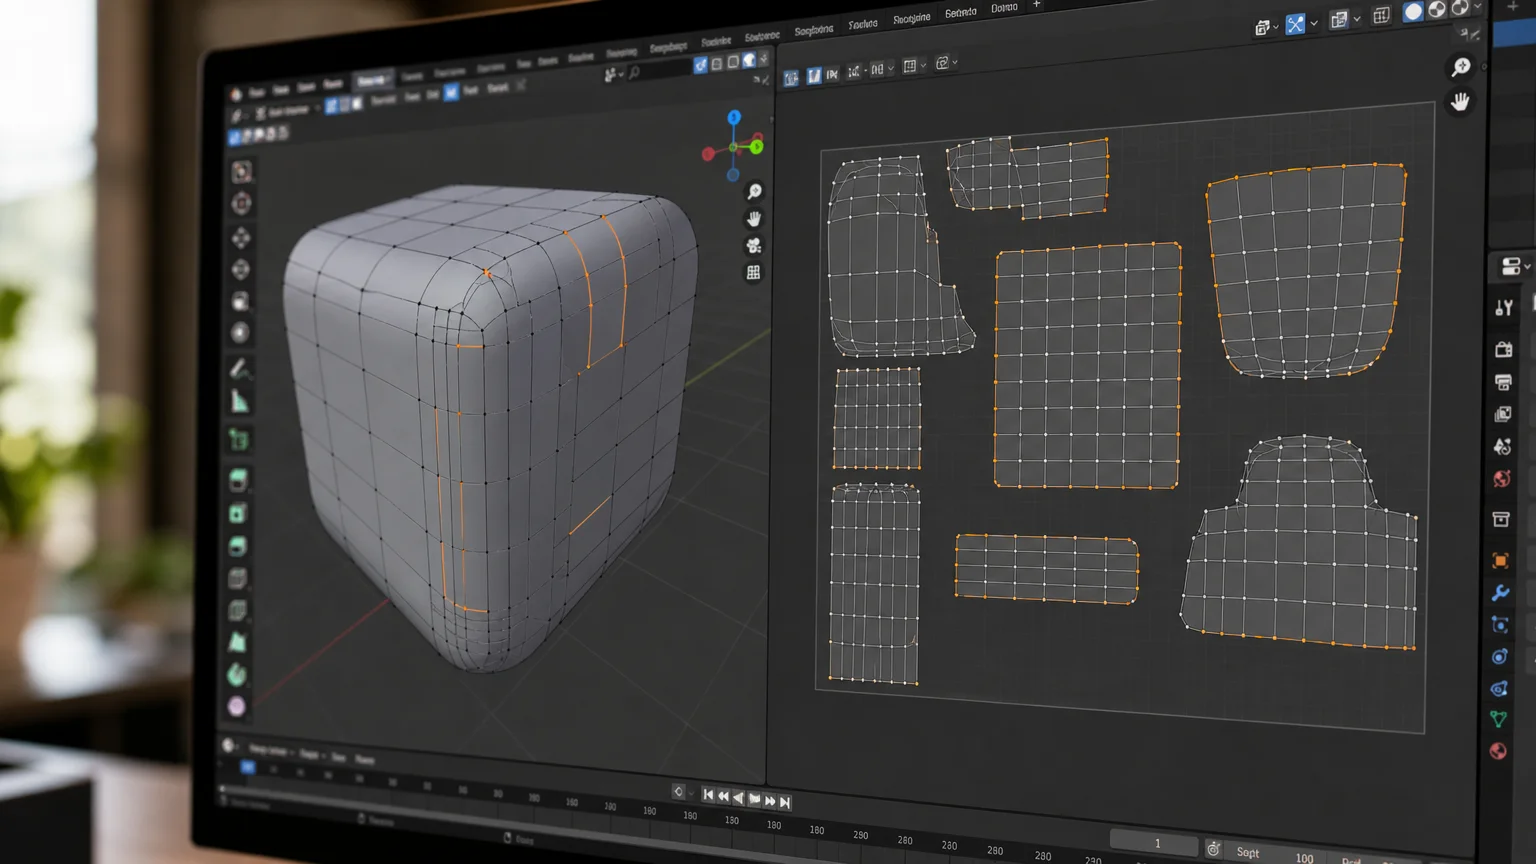
Task: Select the Rotate tool in the viewport toolbar
Action: [x=241, y=269]
